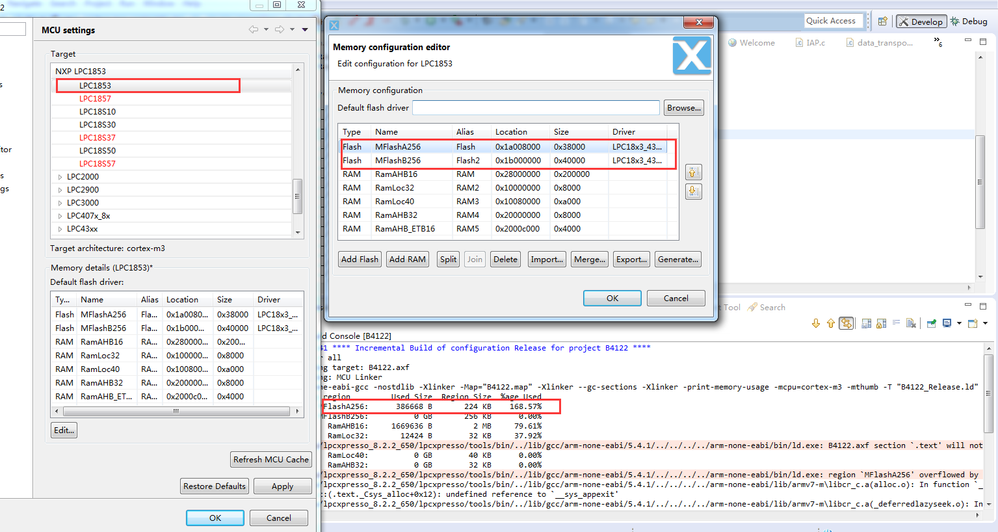Click the pin console icon
The height and width of the screenshot is (532, 998).
coord(931,323)
